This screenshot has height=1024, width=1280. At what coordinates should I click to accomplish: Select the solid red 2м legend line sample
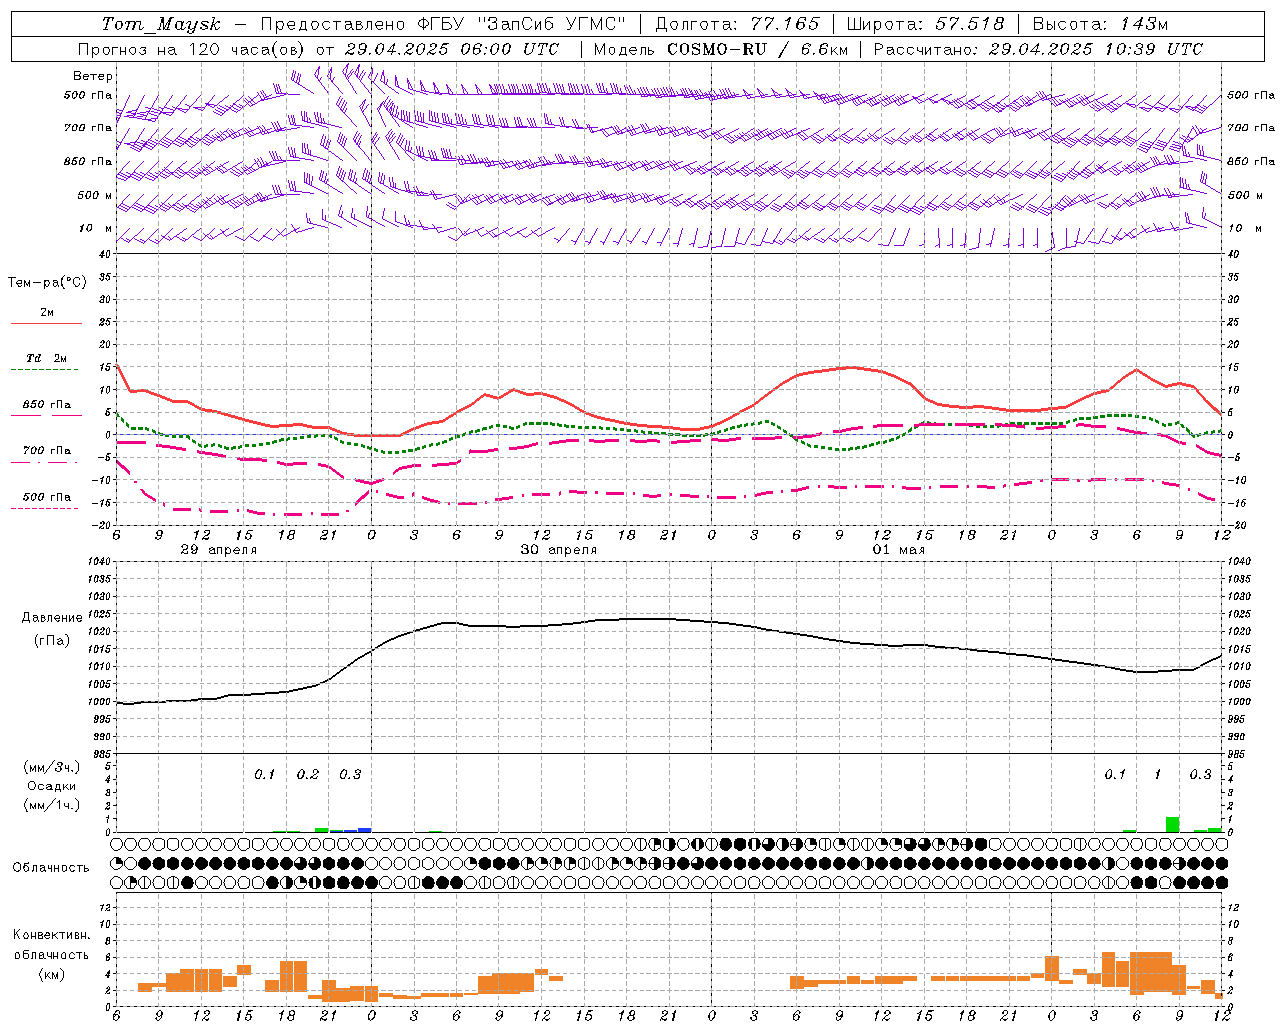click(46, 323)
